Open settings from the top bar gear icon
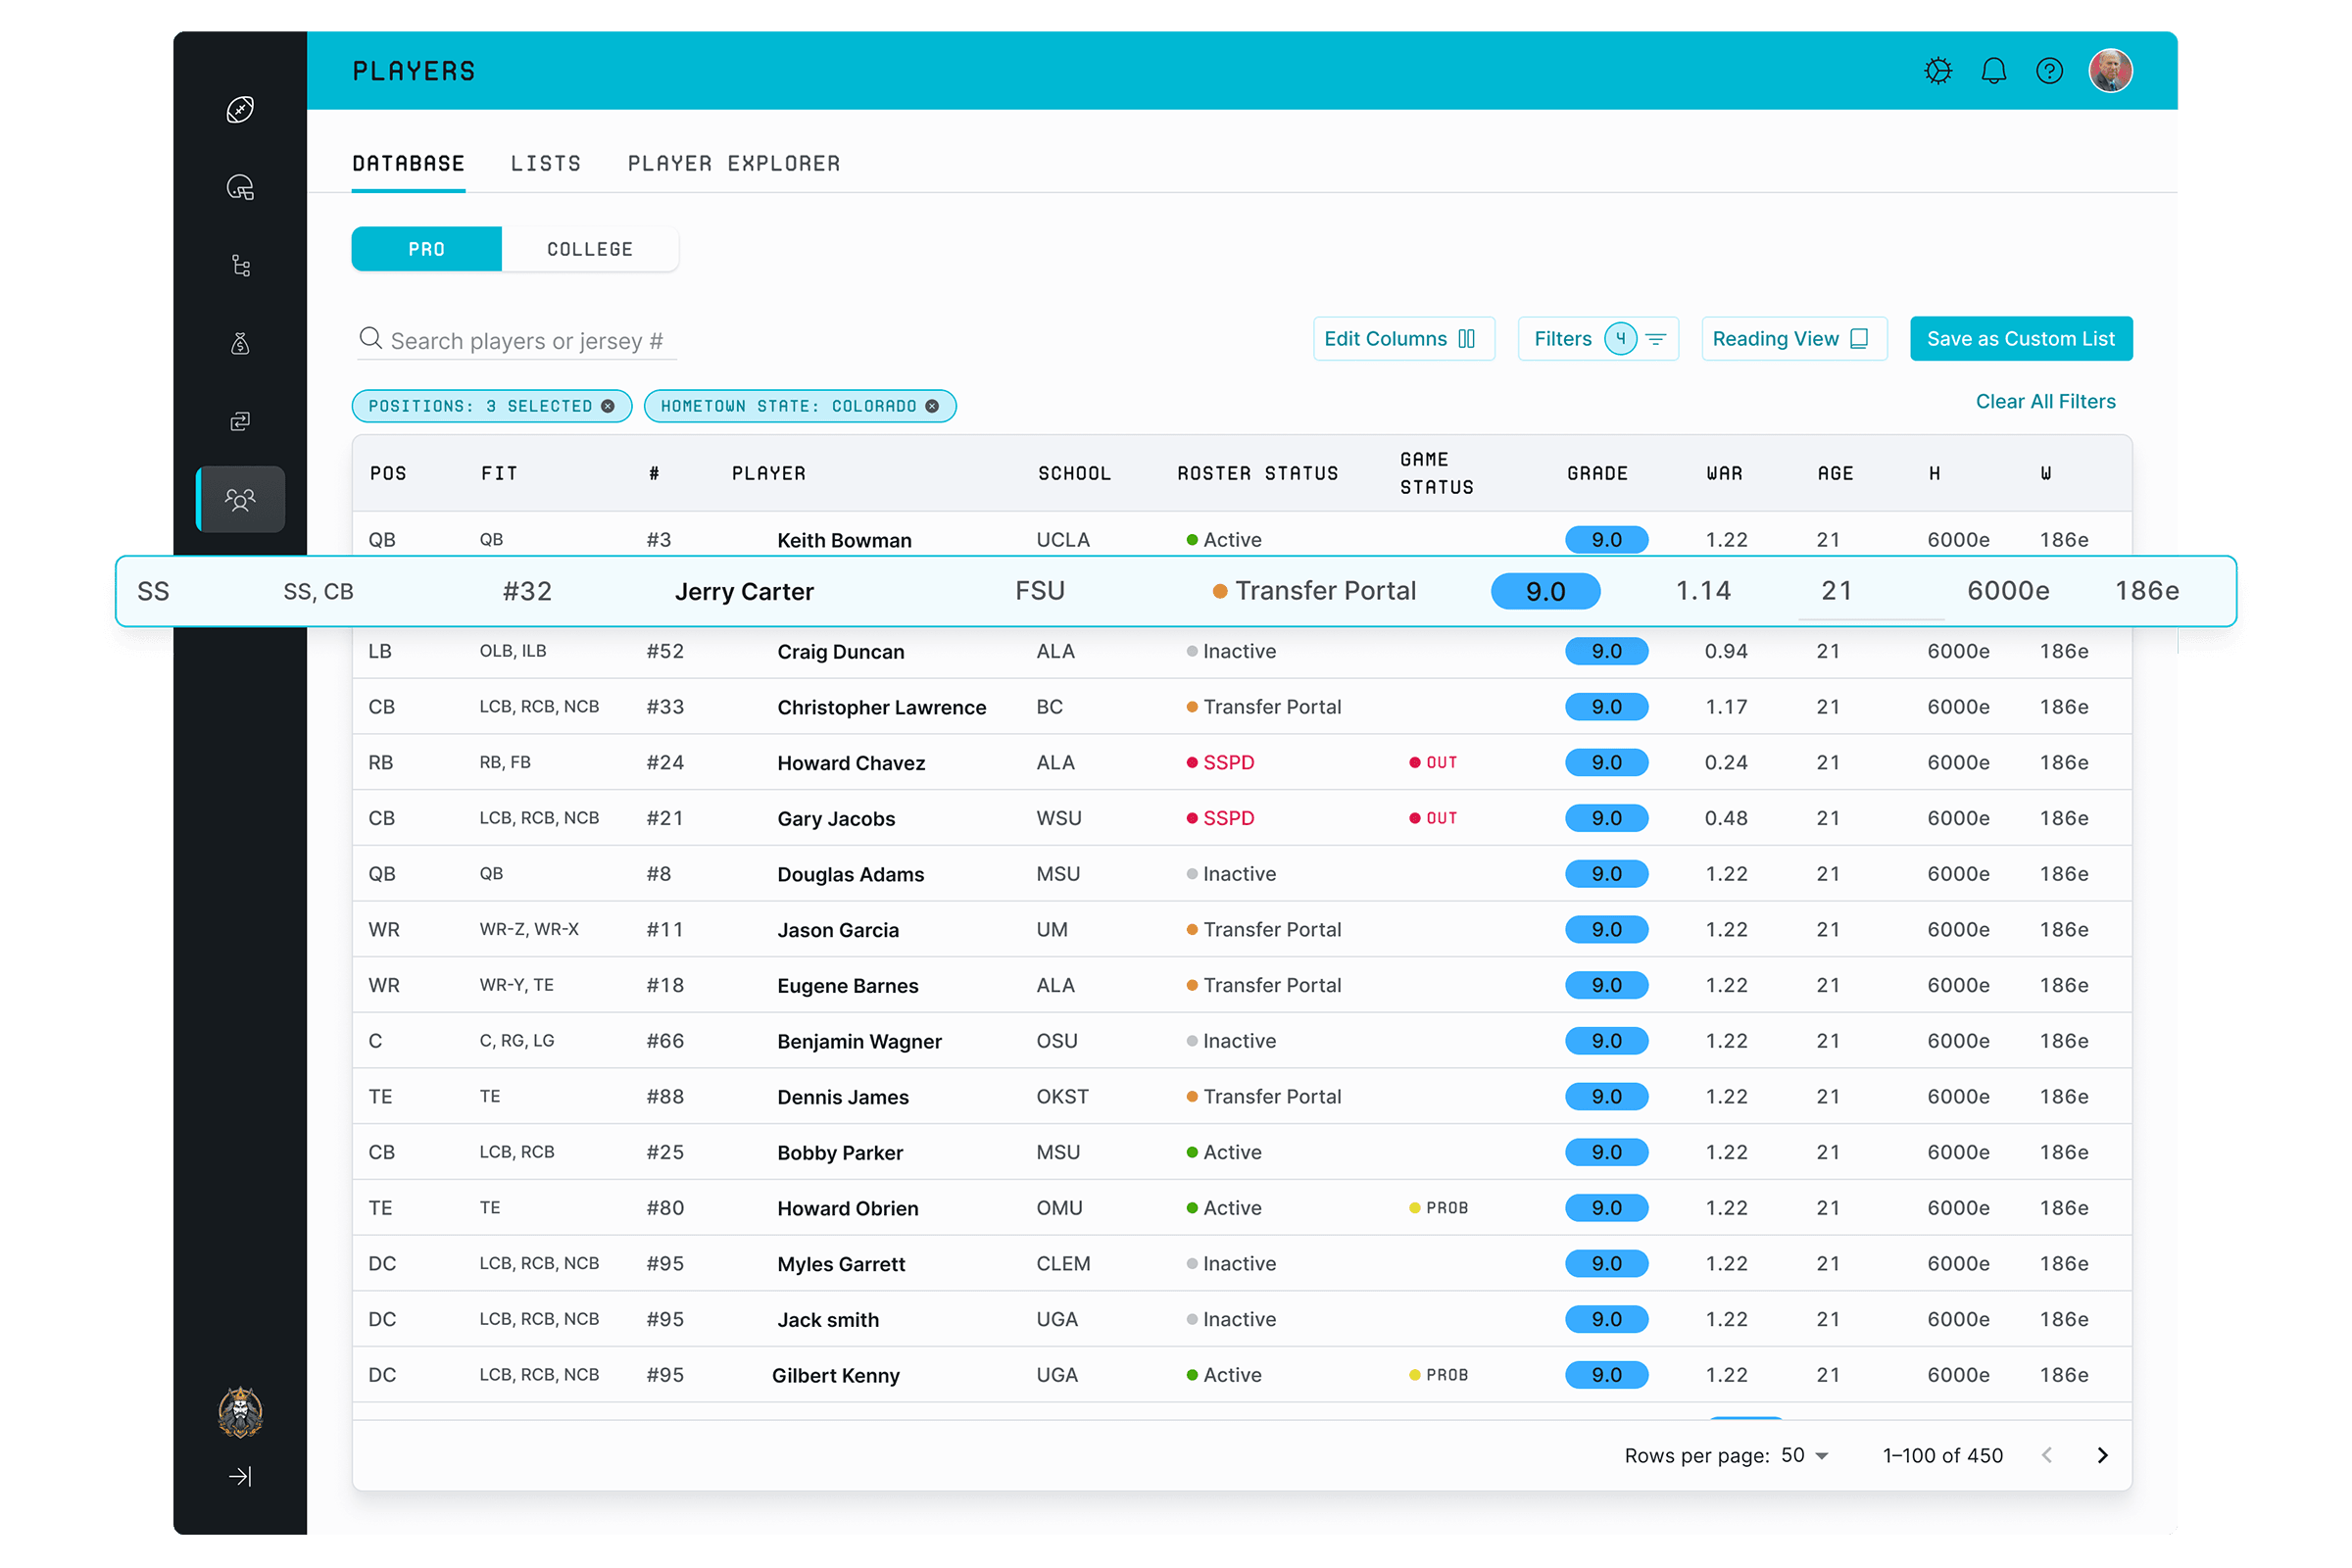Image resolution: width=2352 pixels, height=1568 pixels. pos(1938,70)
